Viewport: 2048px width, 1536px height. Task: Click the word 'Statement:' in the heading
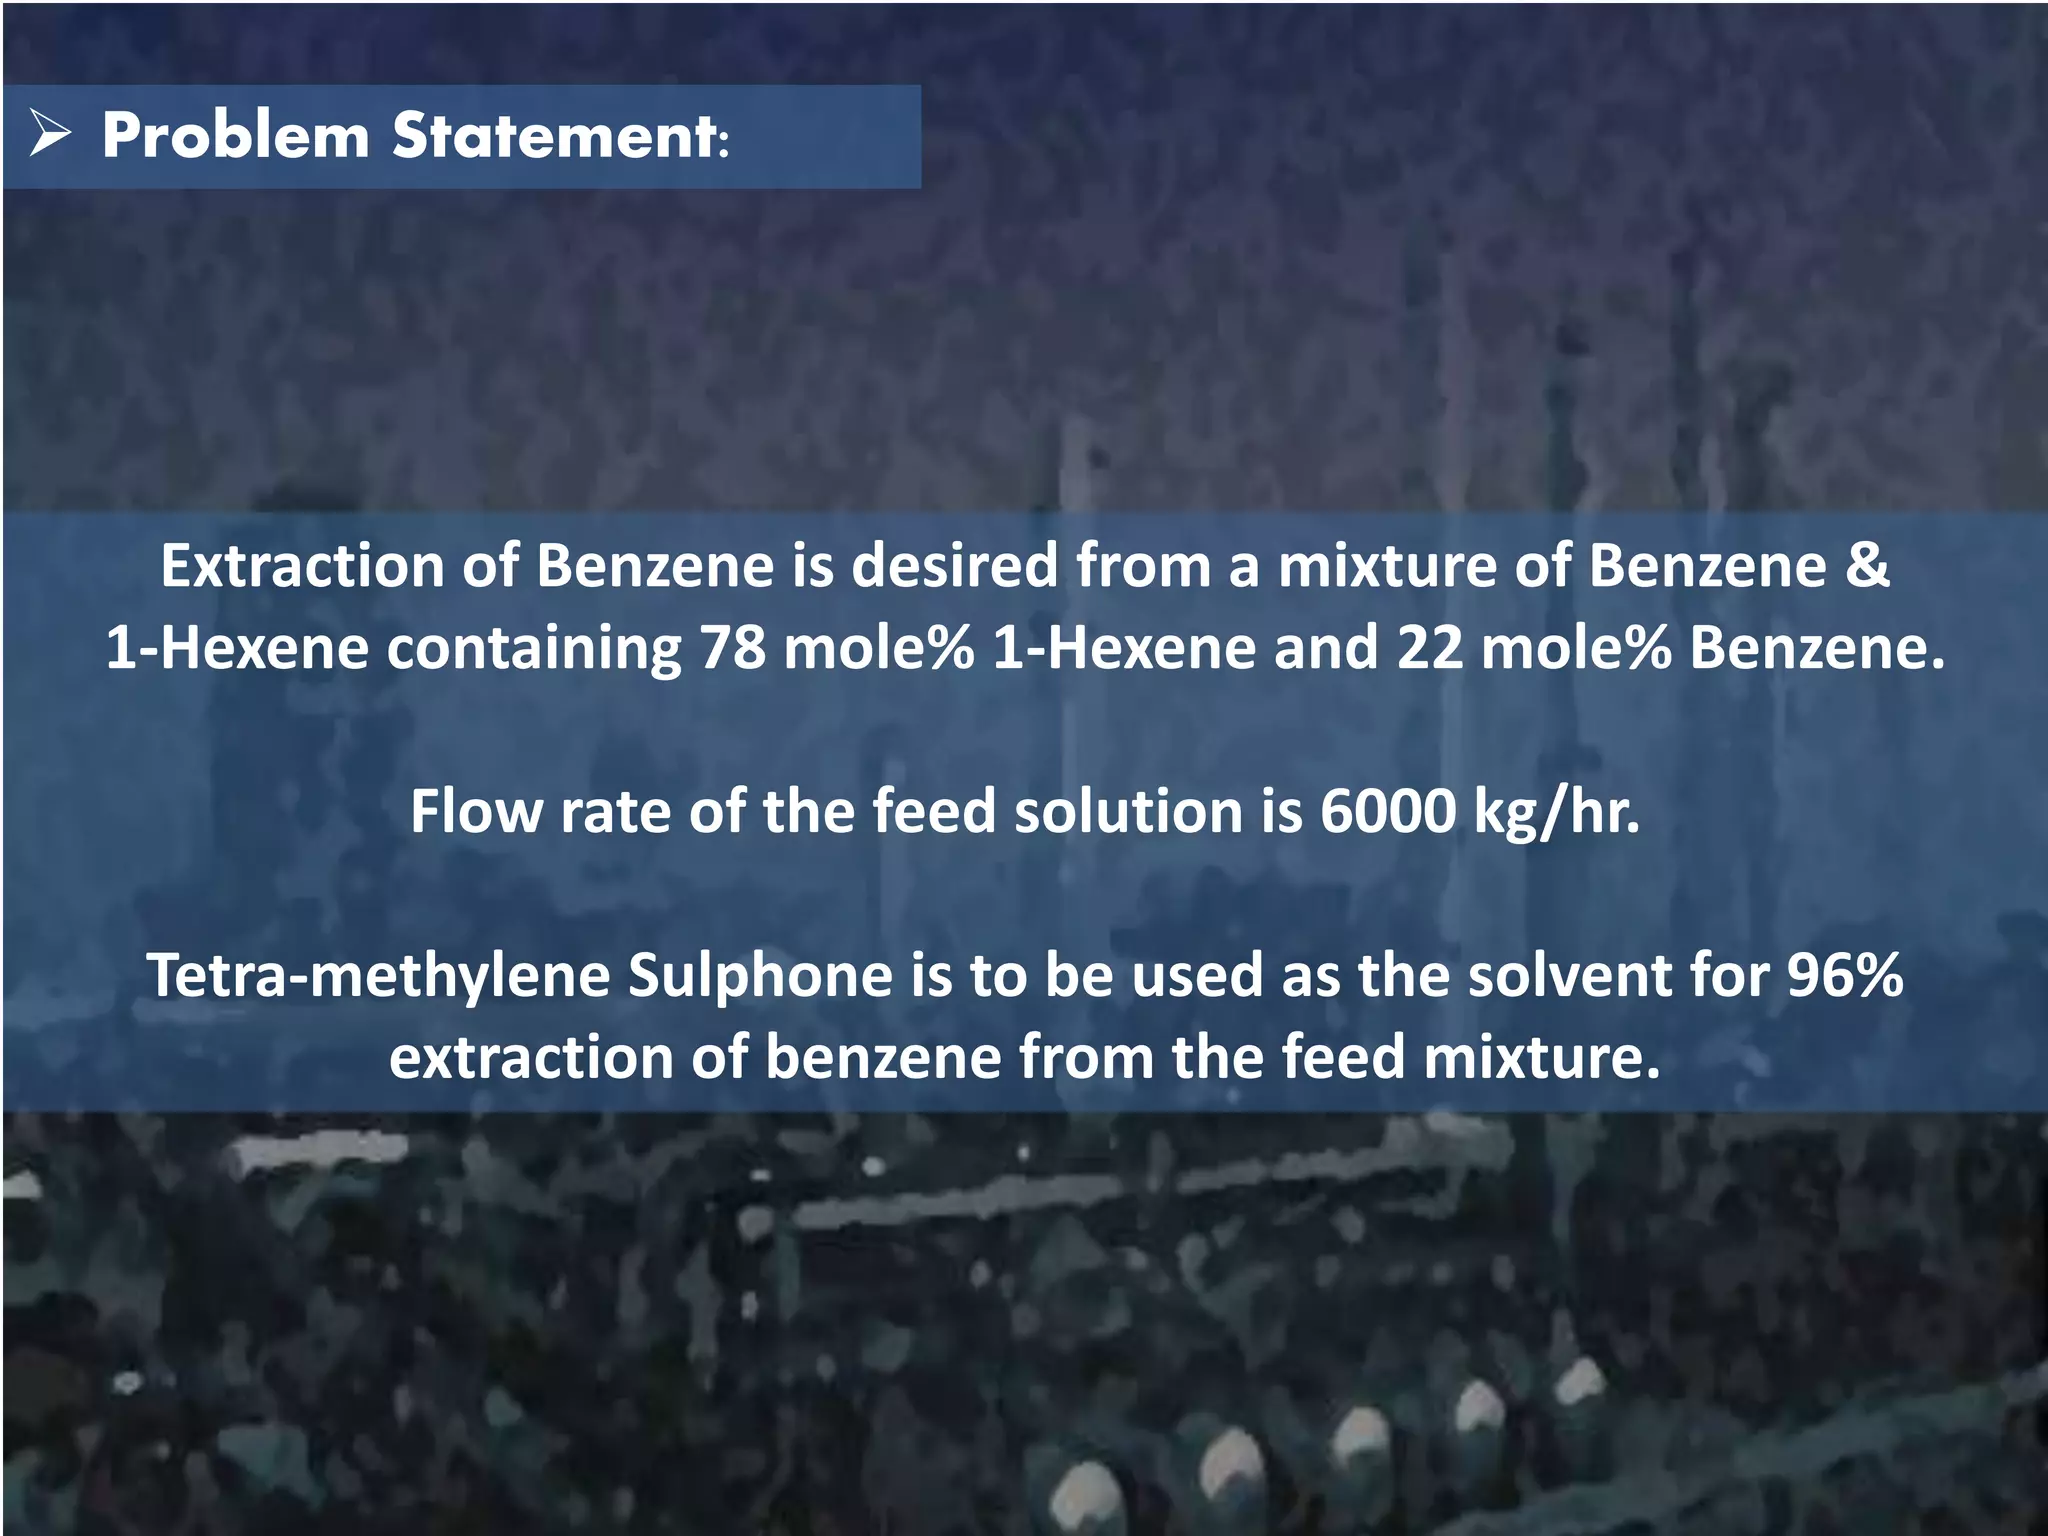[x=561, y=136]
